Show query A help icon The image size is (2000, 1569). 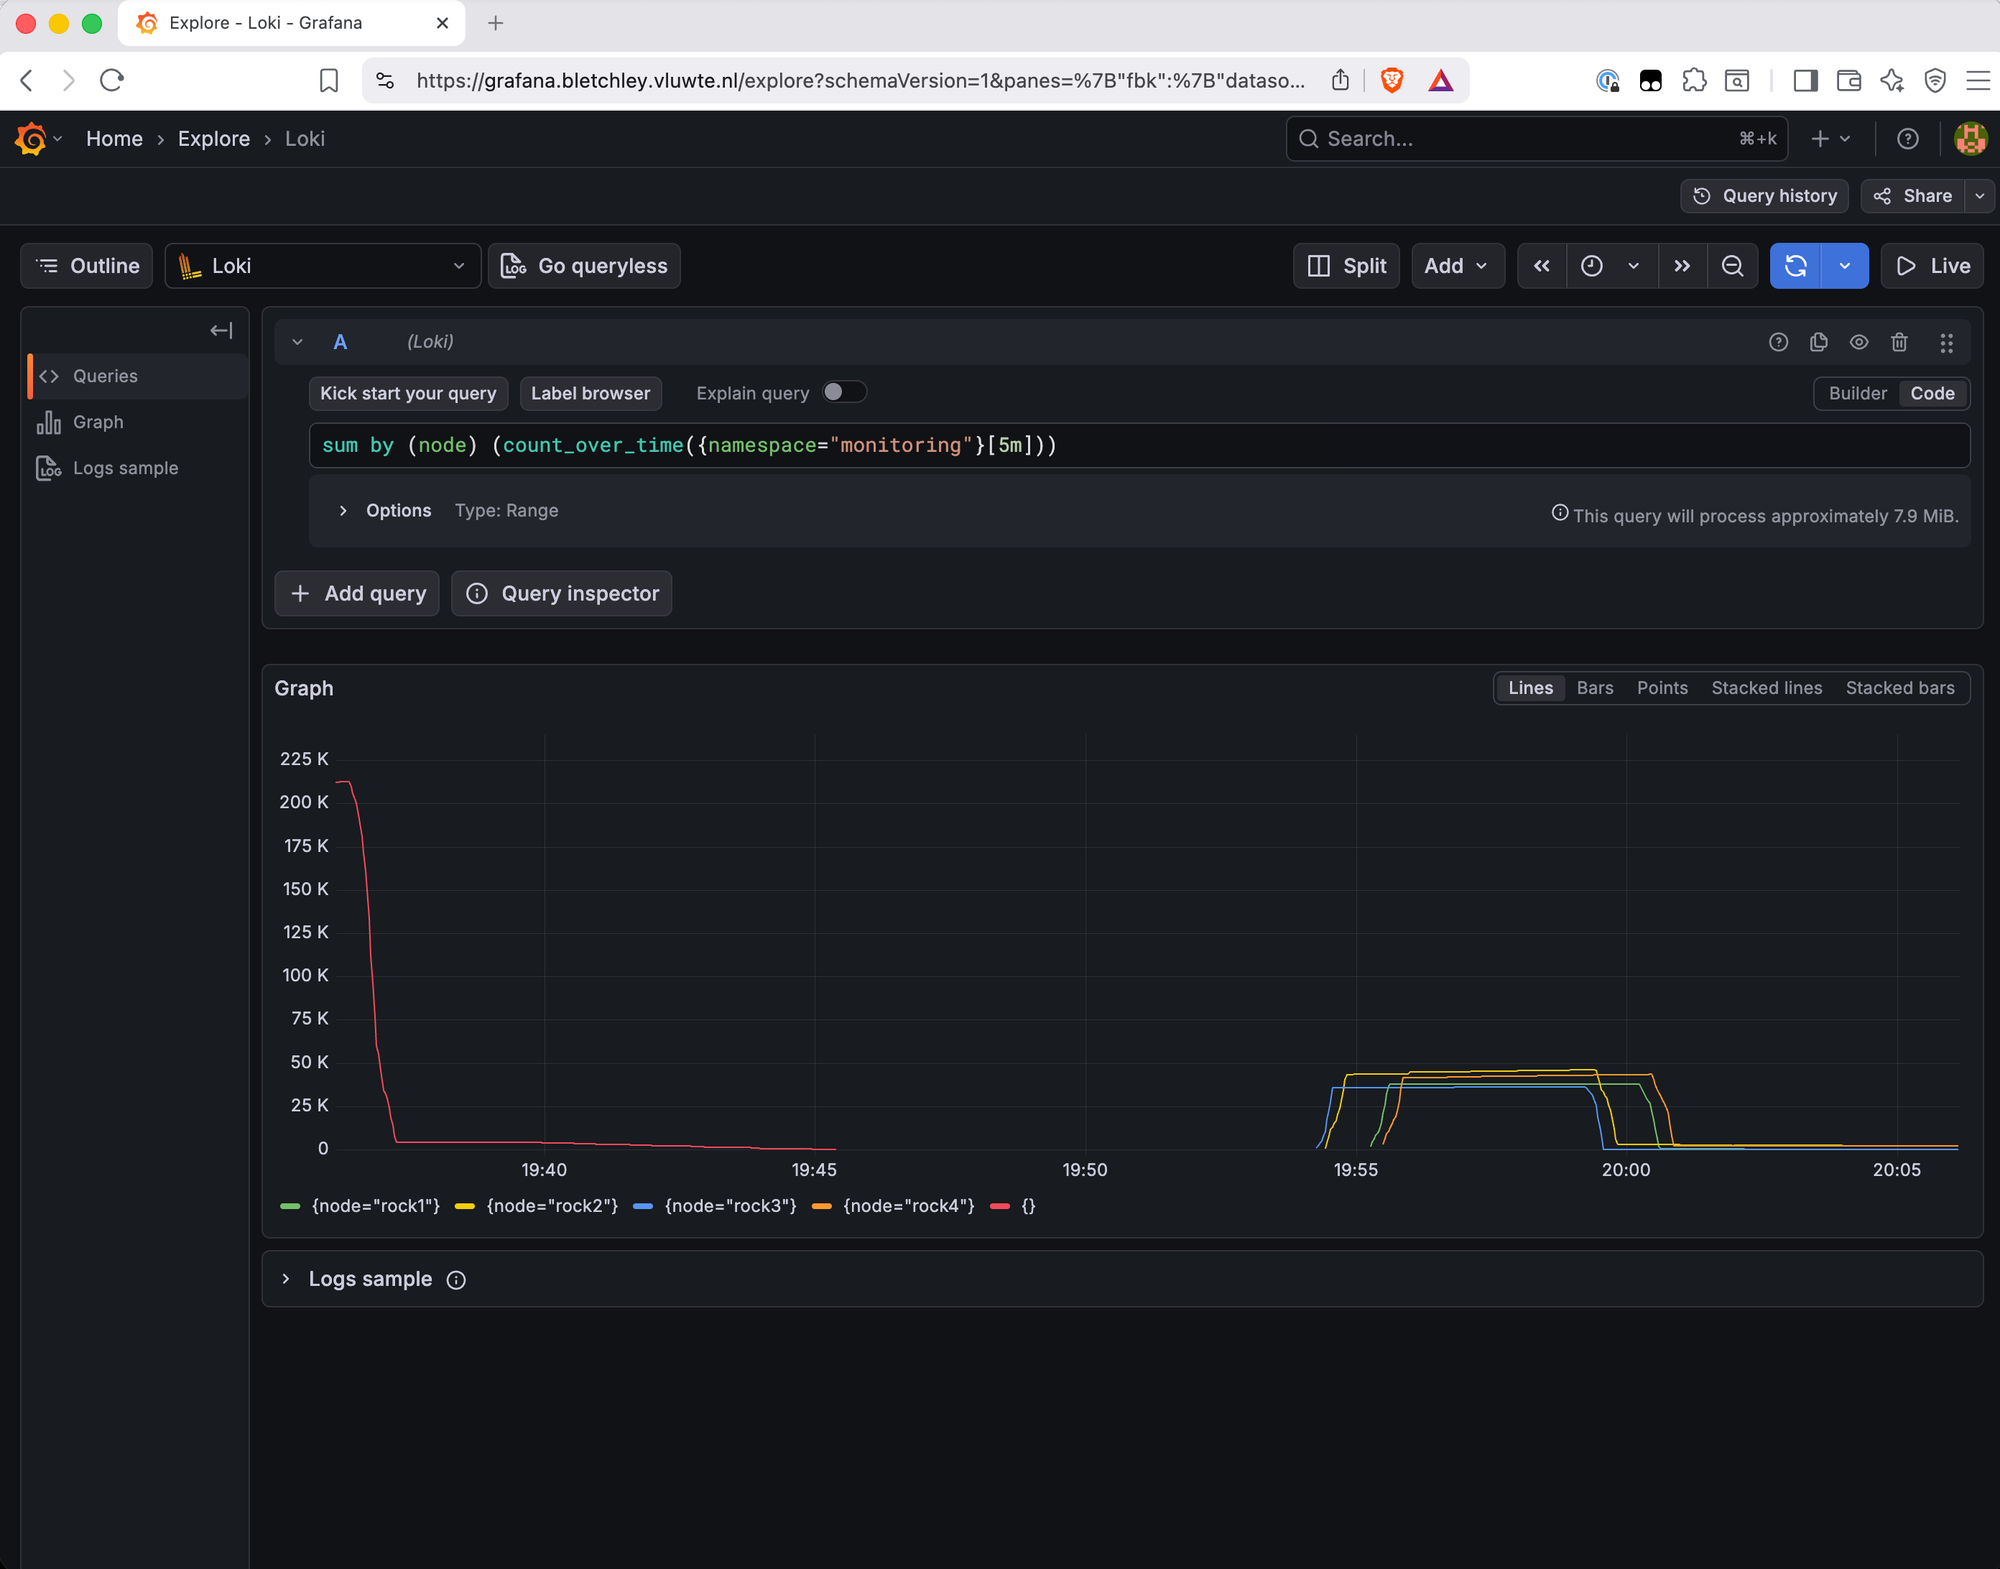[x=1778, y=342]
